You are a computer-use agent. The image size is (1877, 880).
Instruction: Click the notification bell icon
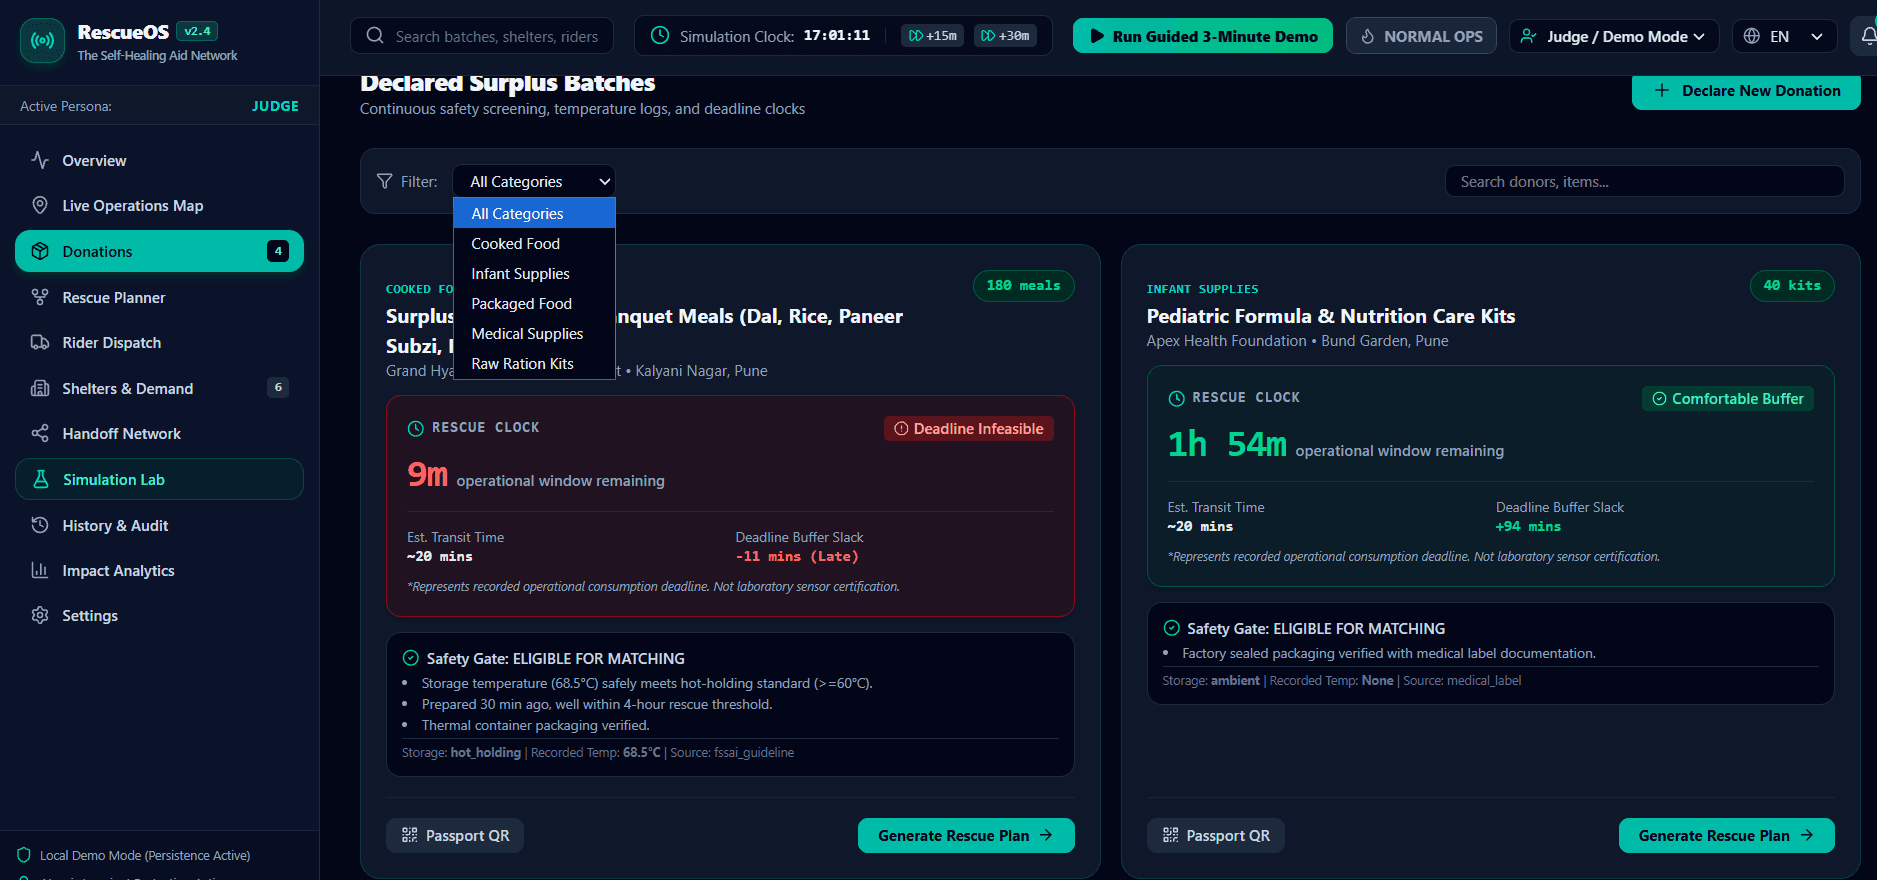pyautogui.click(x=1868, y=36)
